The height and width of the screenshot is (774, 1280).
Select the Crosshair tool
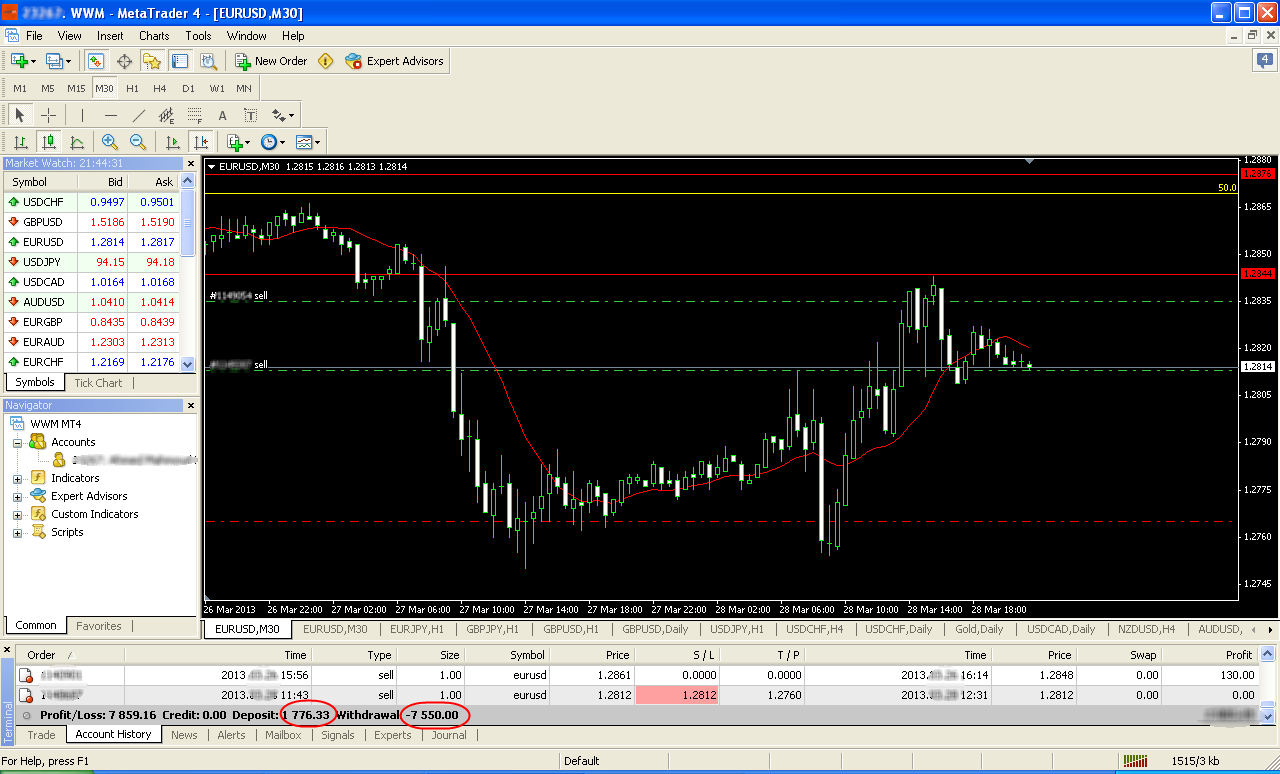pyautogui.click(x=48, y=115)
